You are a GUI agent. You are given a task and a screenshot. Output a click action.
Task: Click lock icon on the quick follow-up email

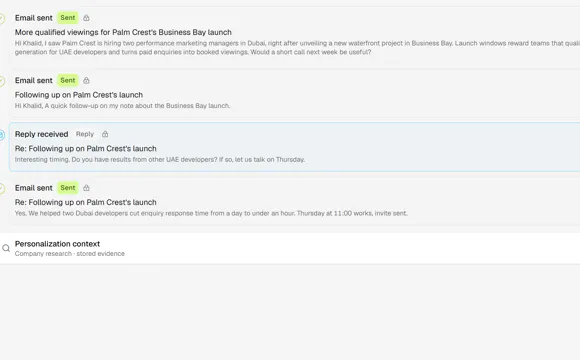(x=86, y=80)
